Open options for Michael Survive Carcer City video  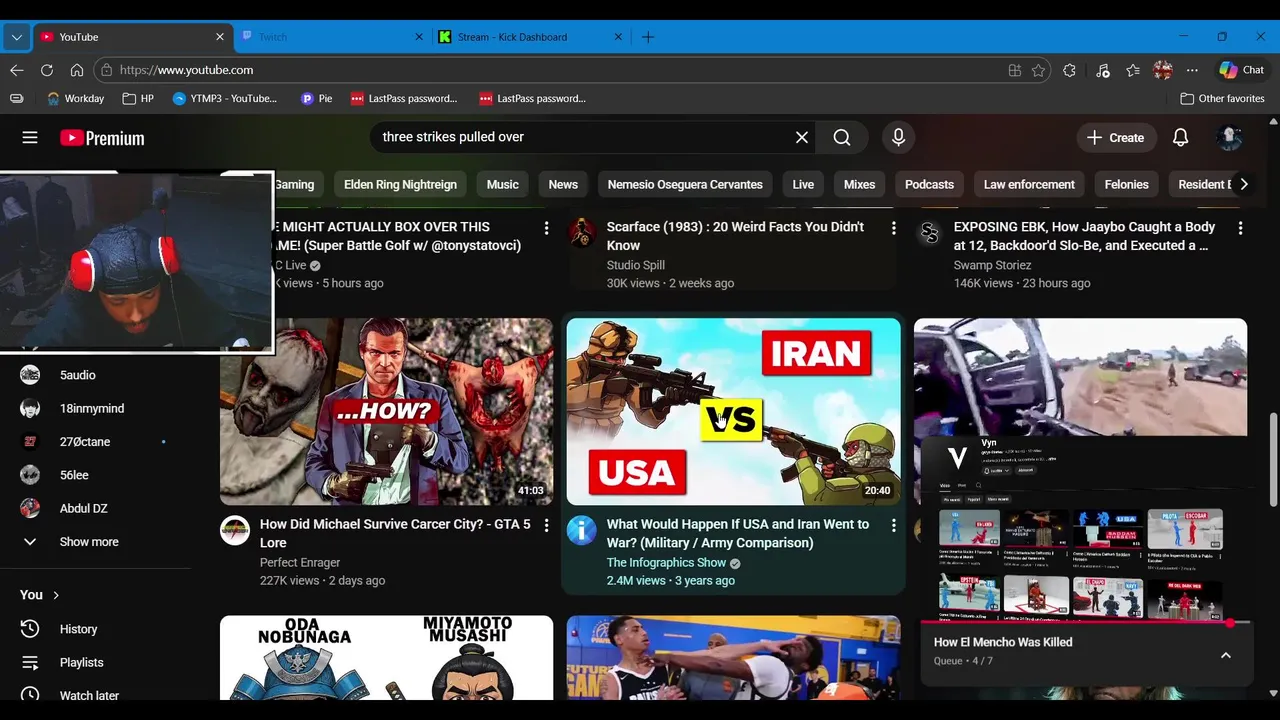[546, 525]
